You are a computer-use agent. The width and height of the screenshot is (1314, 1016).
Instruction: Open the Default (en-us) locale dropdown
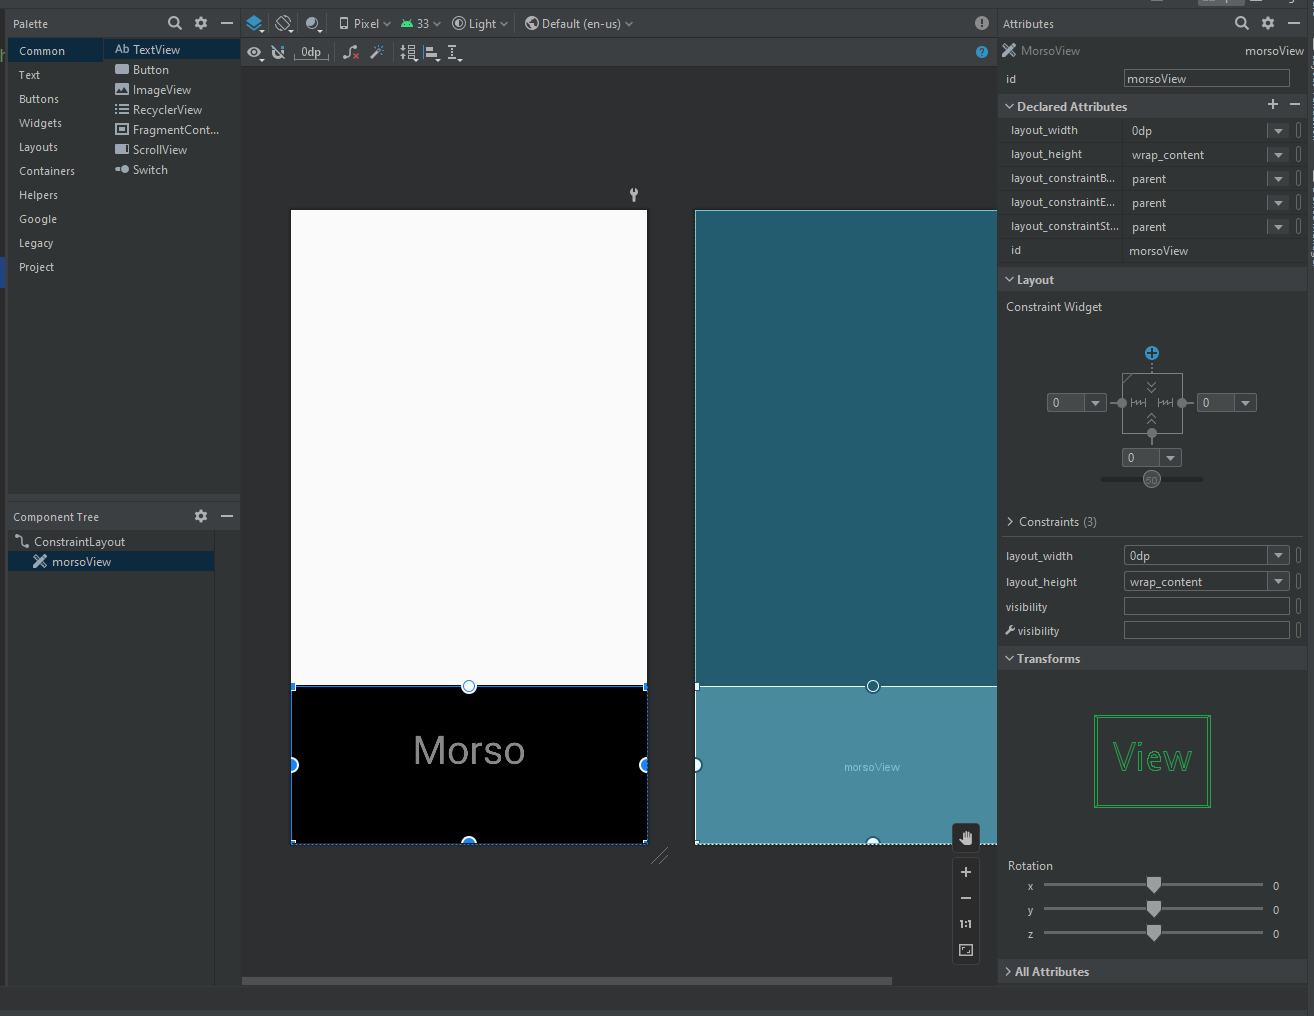[x=579, y=23]
